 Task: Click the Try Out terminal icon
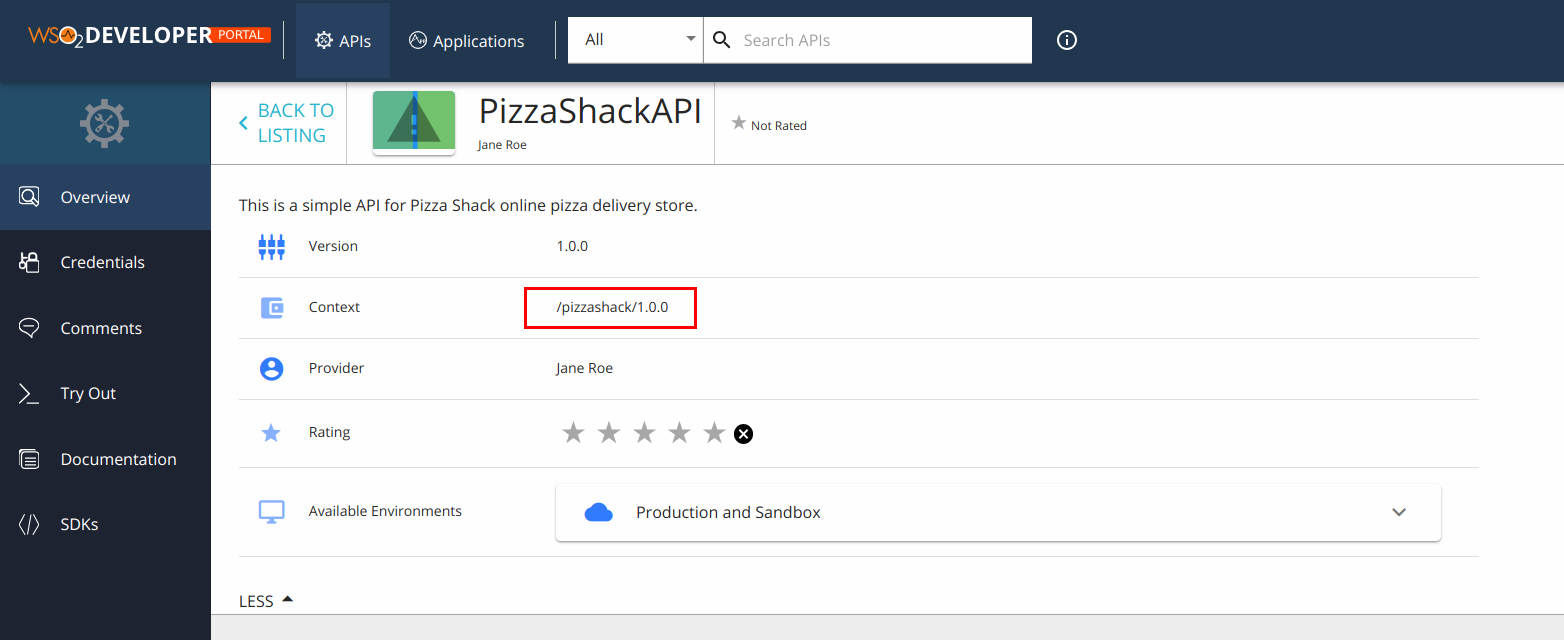30,394
